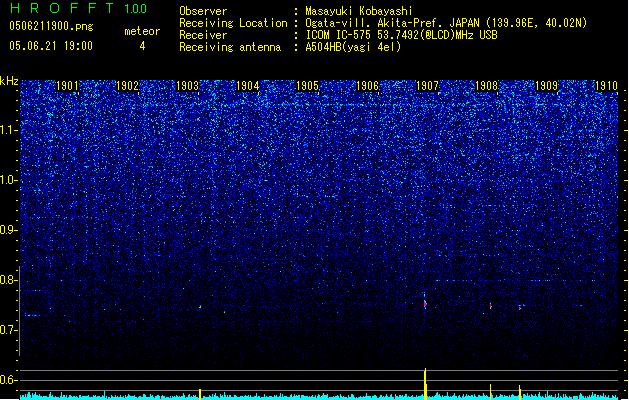This screenshot has width=629, height=400.
Task: Click the kHz axis unit label
Action: point(9,81)
